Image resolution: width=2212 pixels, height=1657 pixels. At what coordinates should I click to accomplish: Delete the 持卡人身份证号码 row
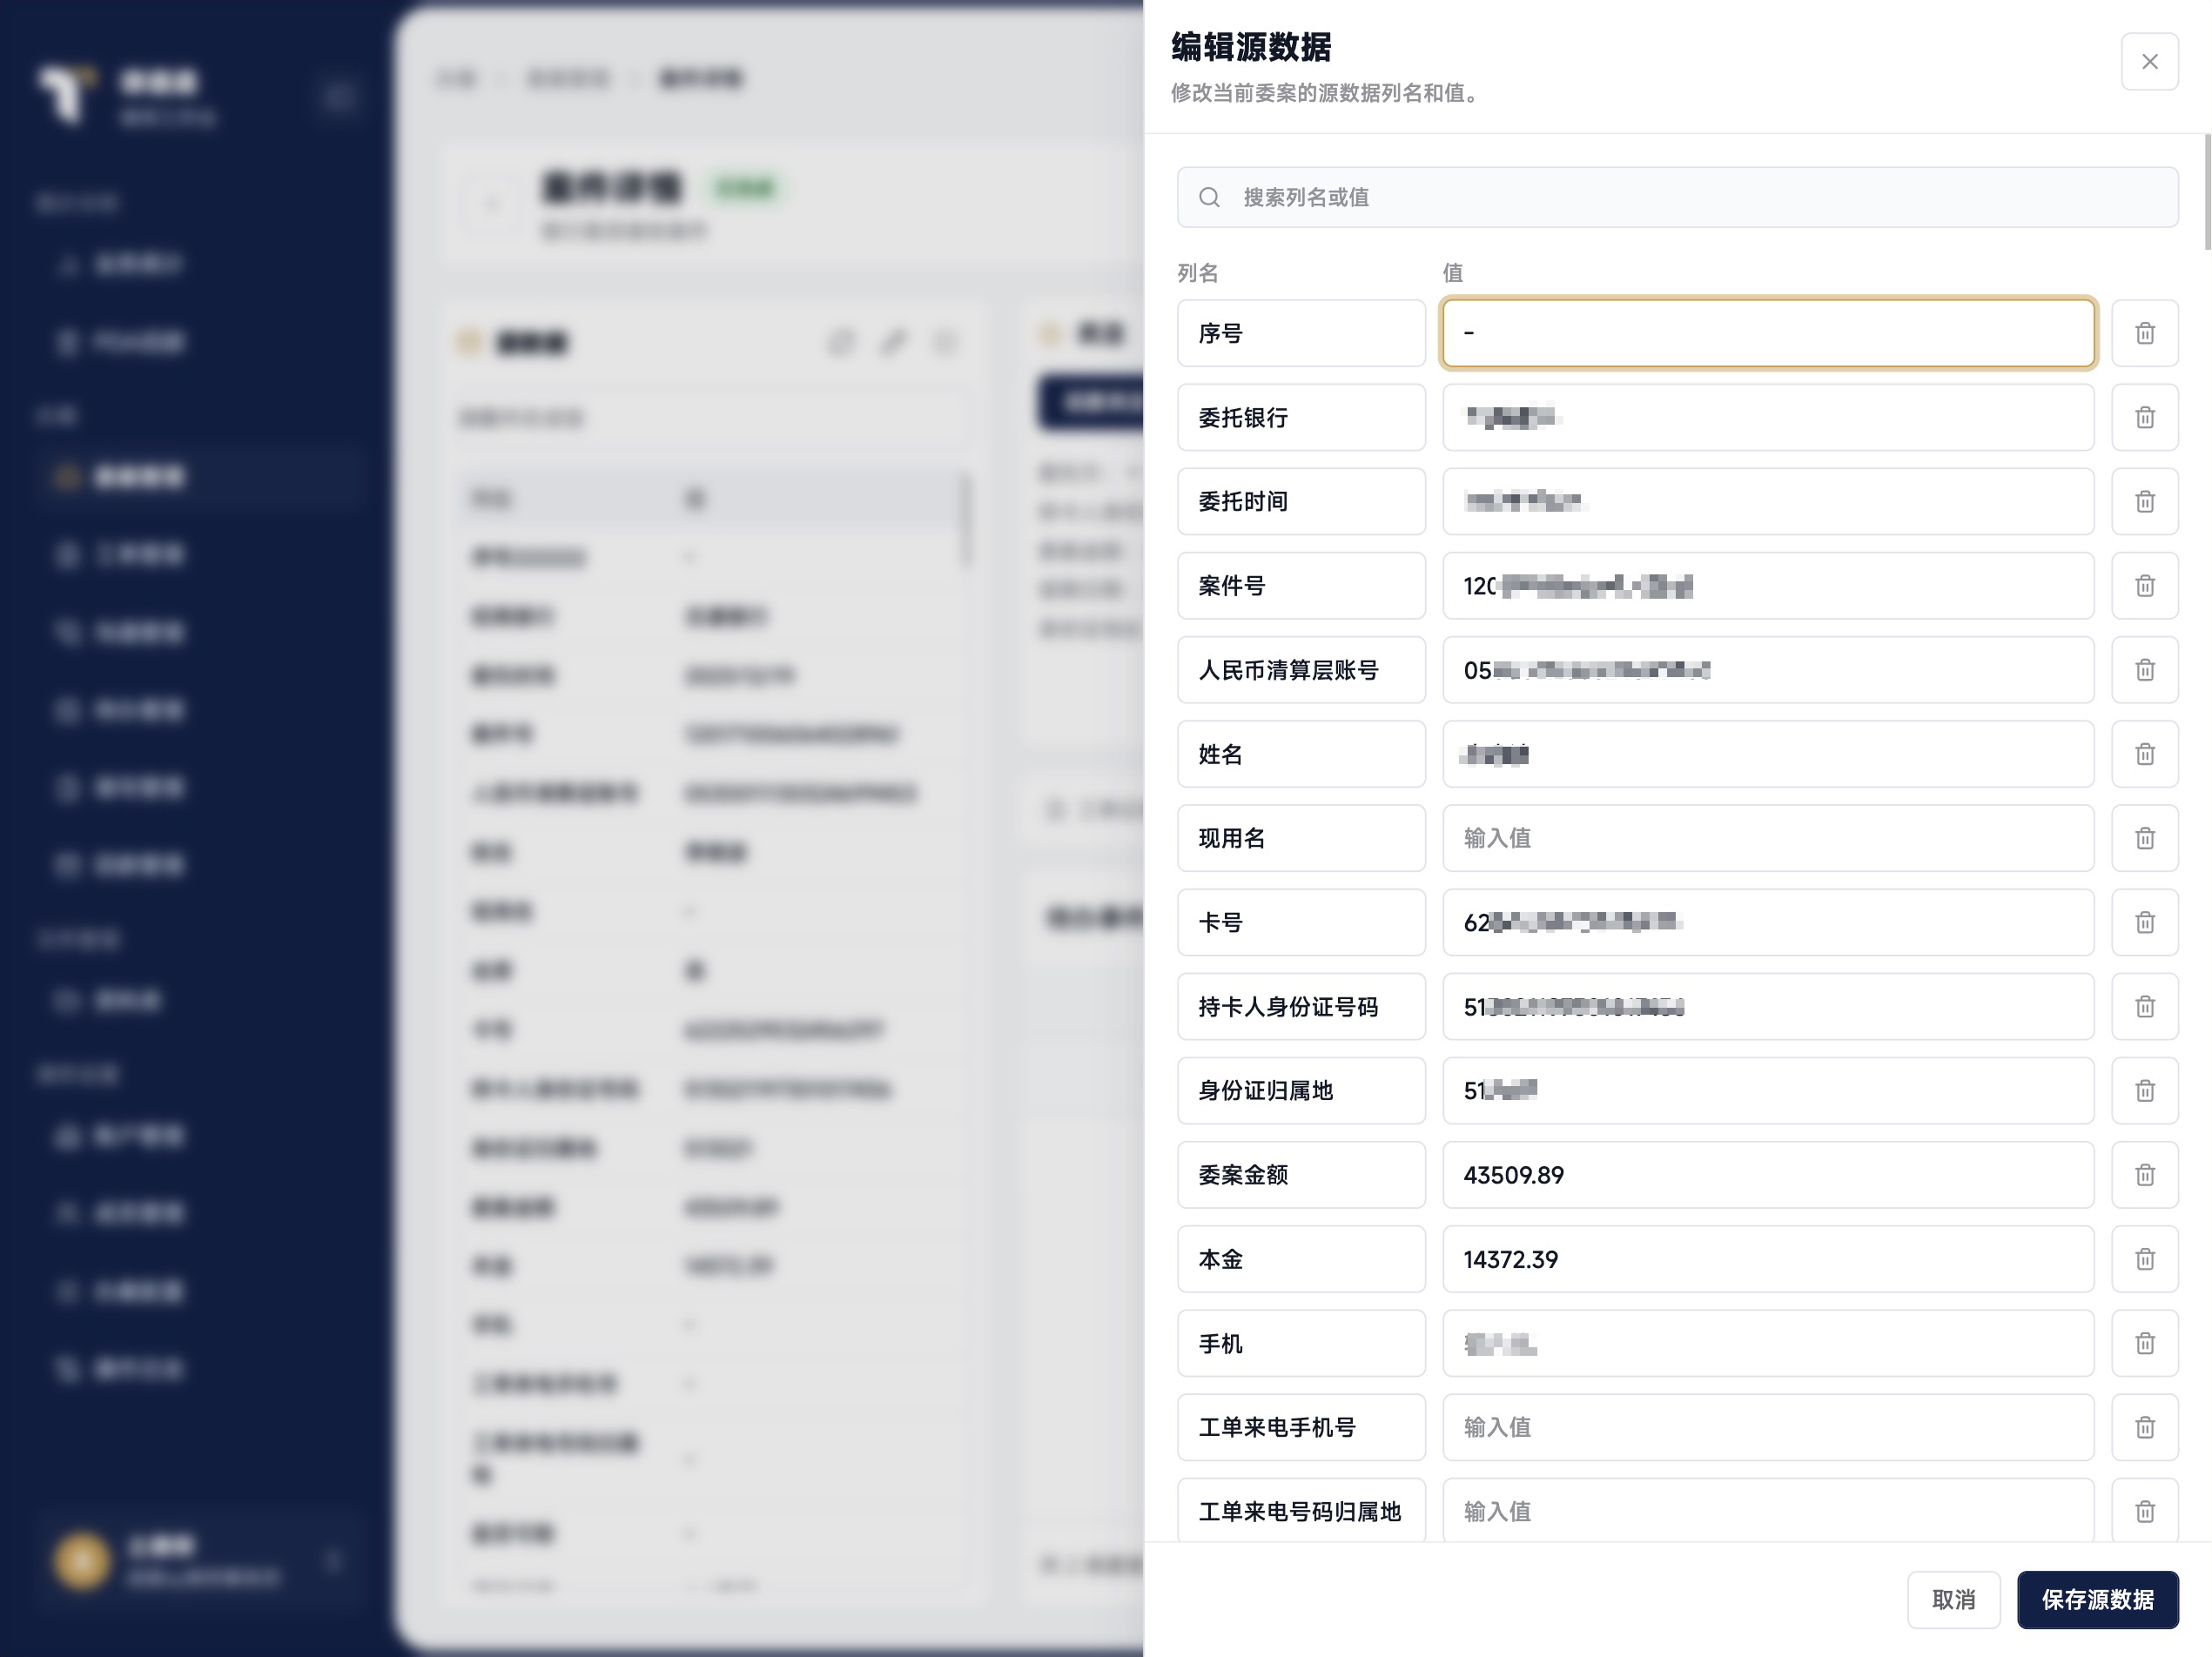[x=2144, y=1006]
